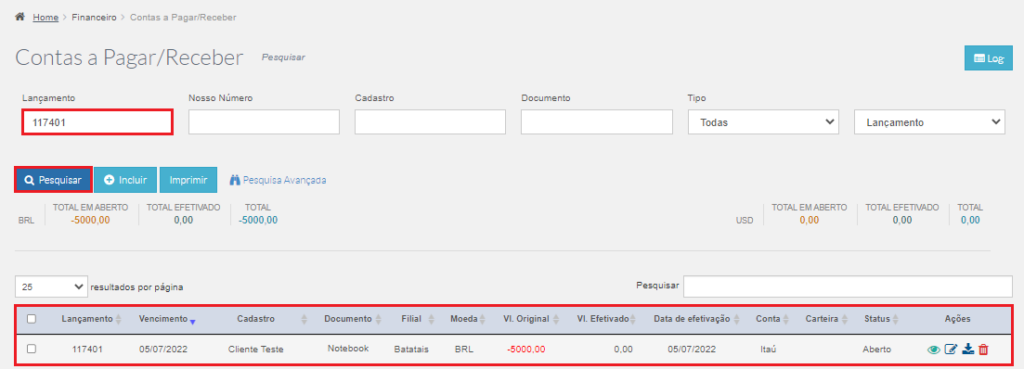
Task: Click the 05/07/2022 Vencimento cell
Action: tap(163, 349)
